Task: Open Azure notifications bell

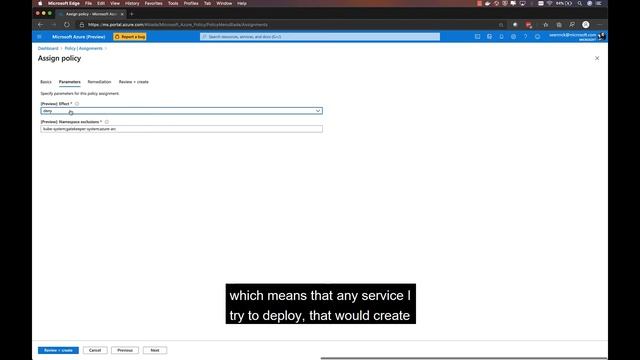Action: 501,37
